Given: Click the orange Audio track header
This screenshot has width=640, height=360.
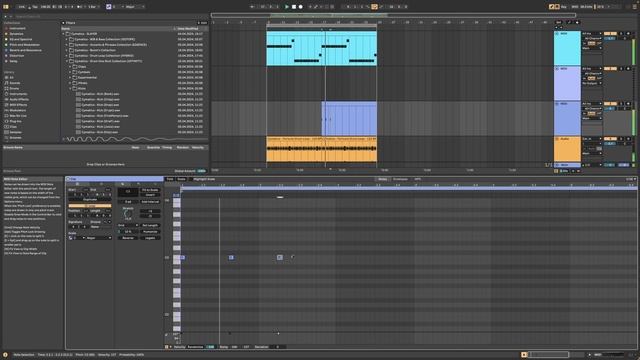Looking at the screenshot, I should 567,149.
